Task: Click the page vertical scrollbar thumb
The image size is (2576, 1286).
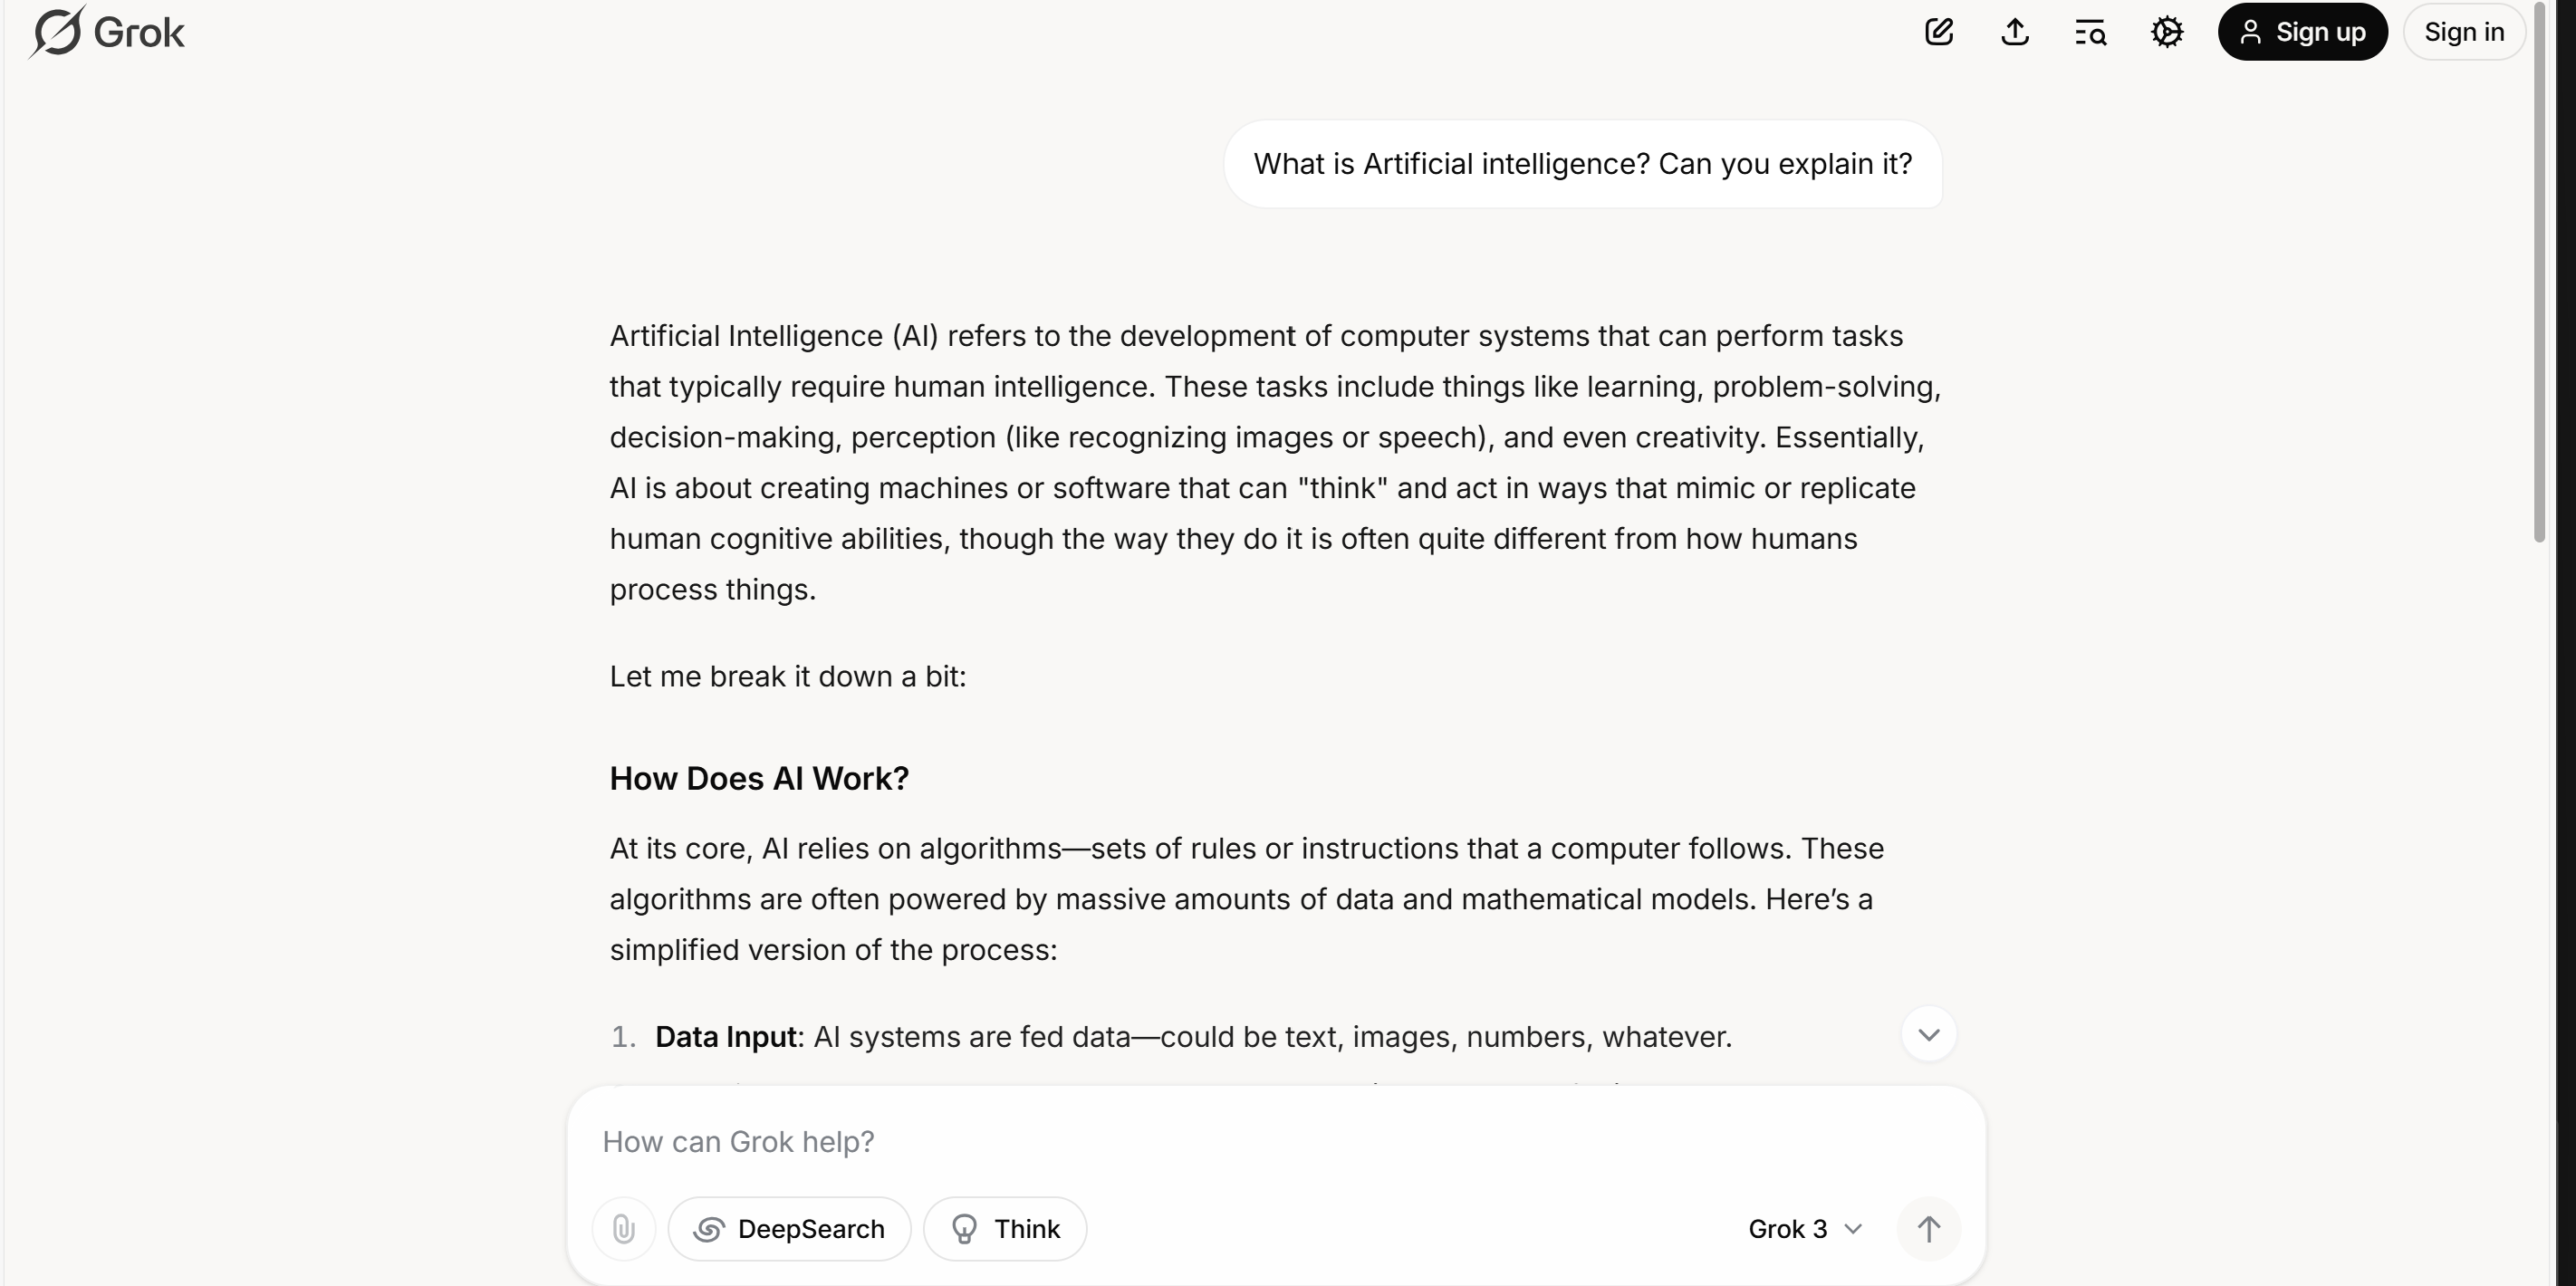Action: [x=2539, y=272]
